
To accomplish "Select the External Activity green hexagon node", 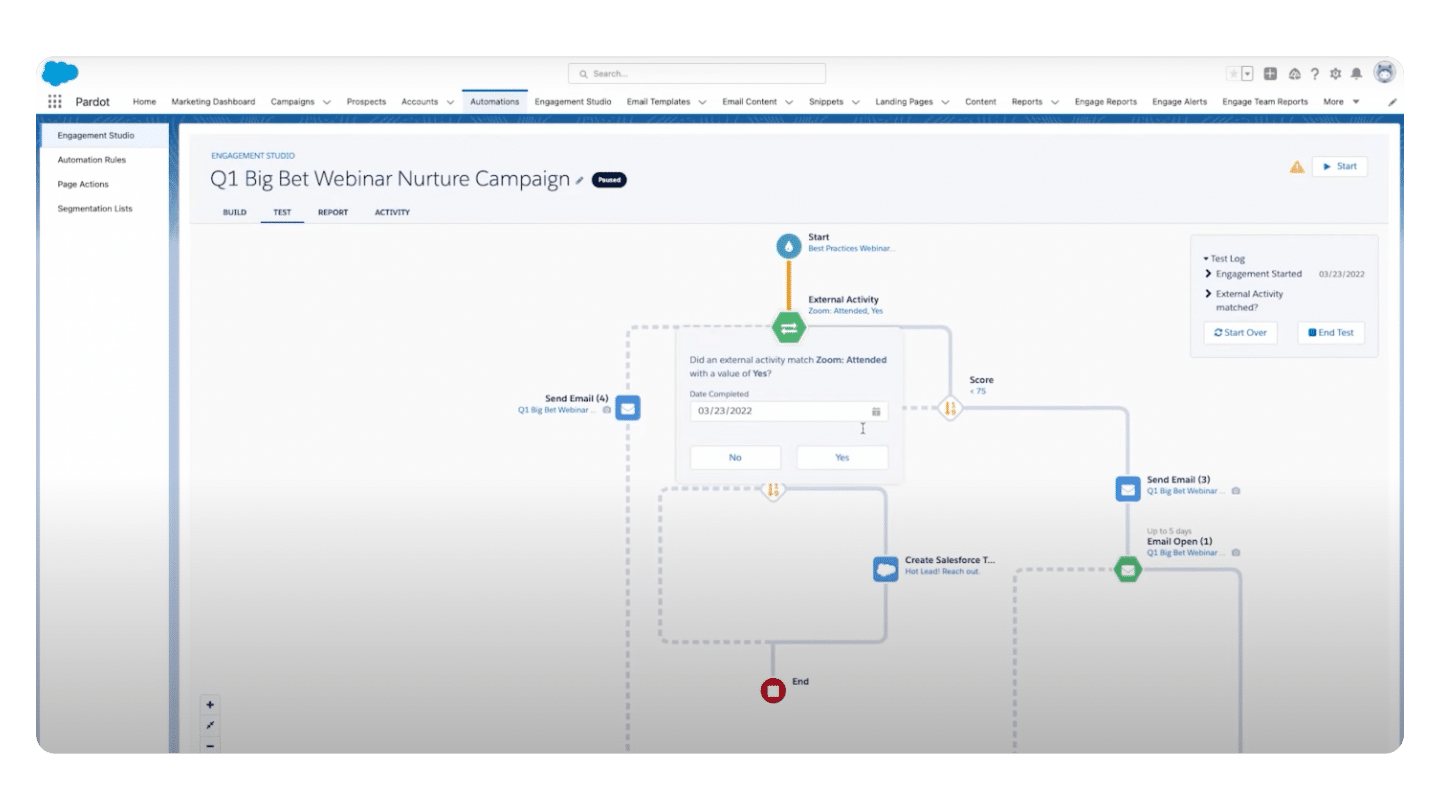I will [x=788, y=327].
